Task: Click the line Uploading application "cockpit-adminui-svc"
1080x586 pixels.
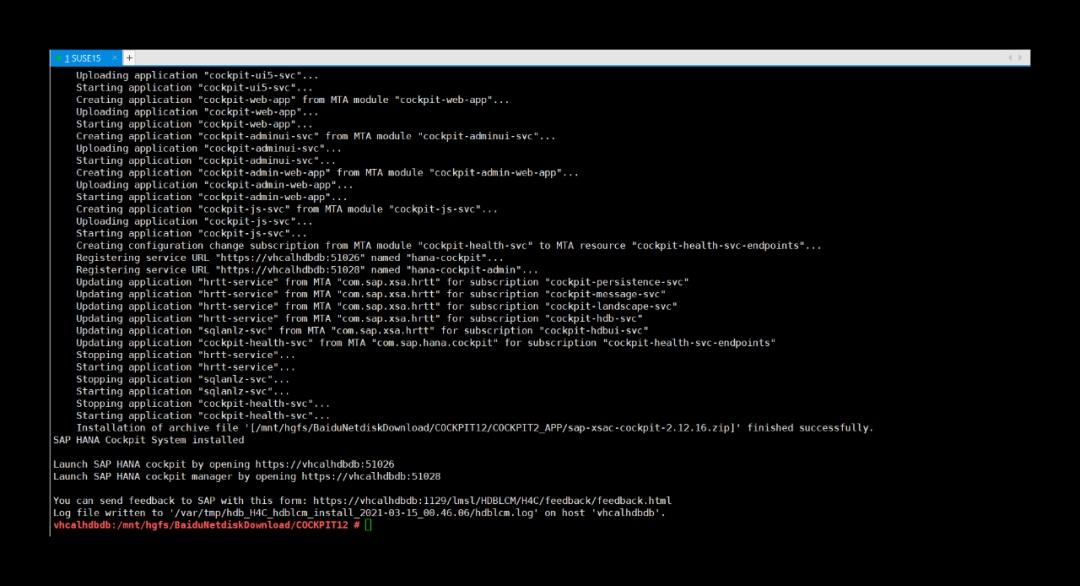Action: click(x=209, y=149)
